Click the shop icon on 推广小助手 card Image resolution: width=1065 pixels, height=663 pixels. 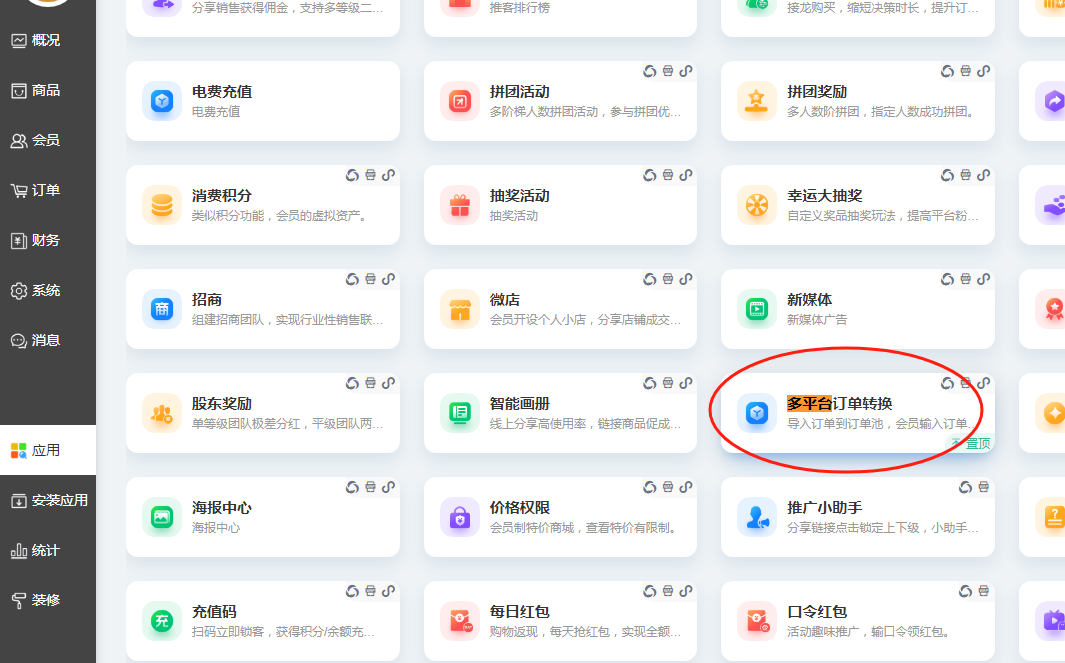983,486
